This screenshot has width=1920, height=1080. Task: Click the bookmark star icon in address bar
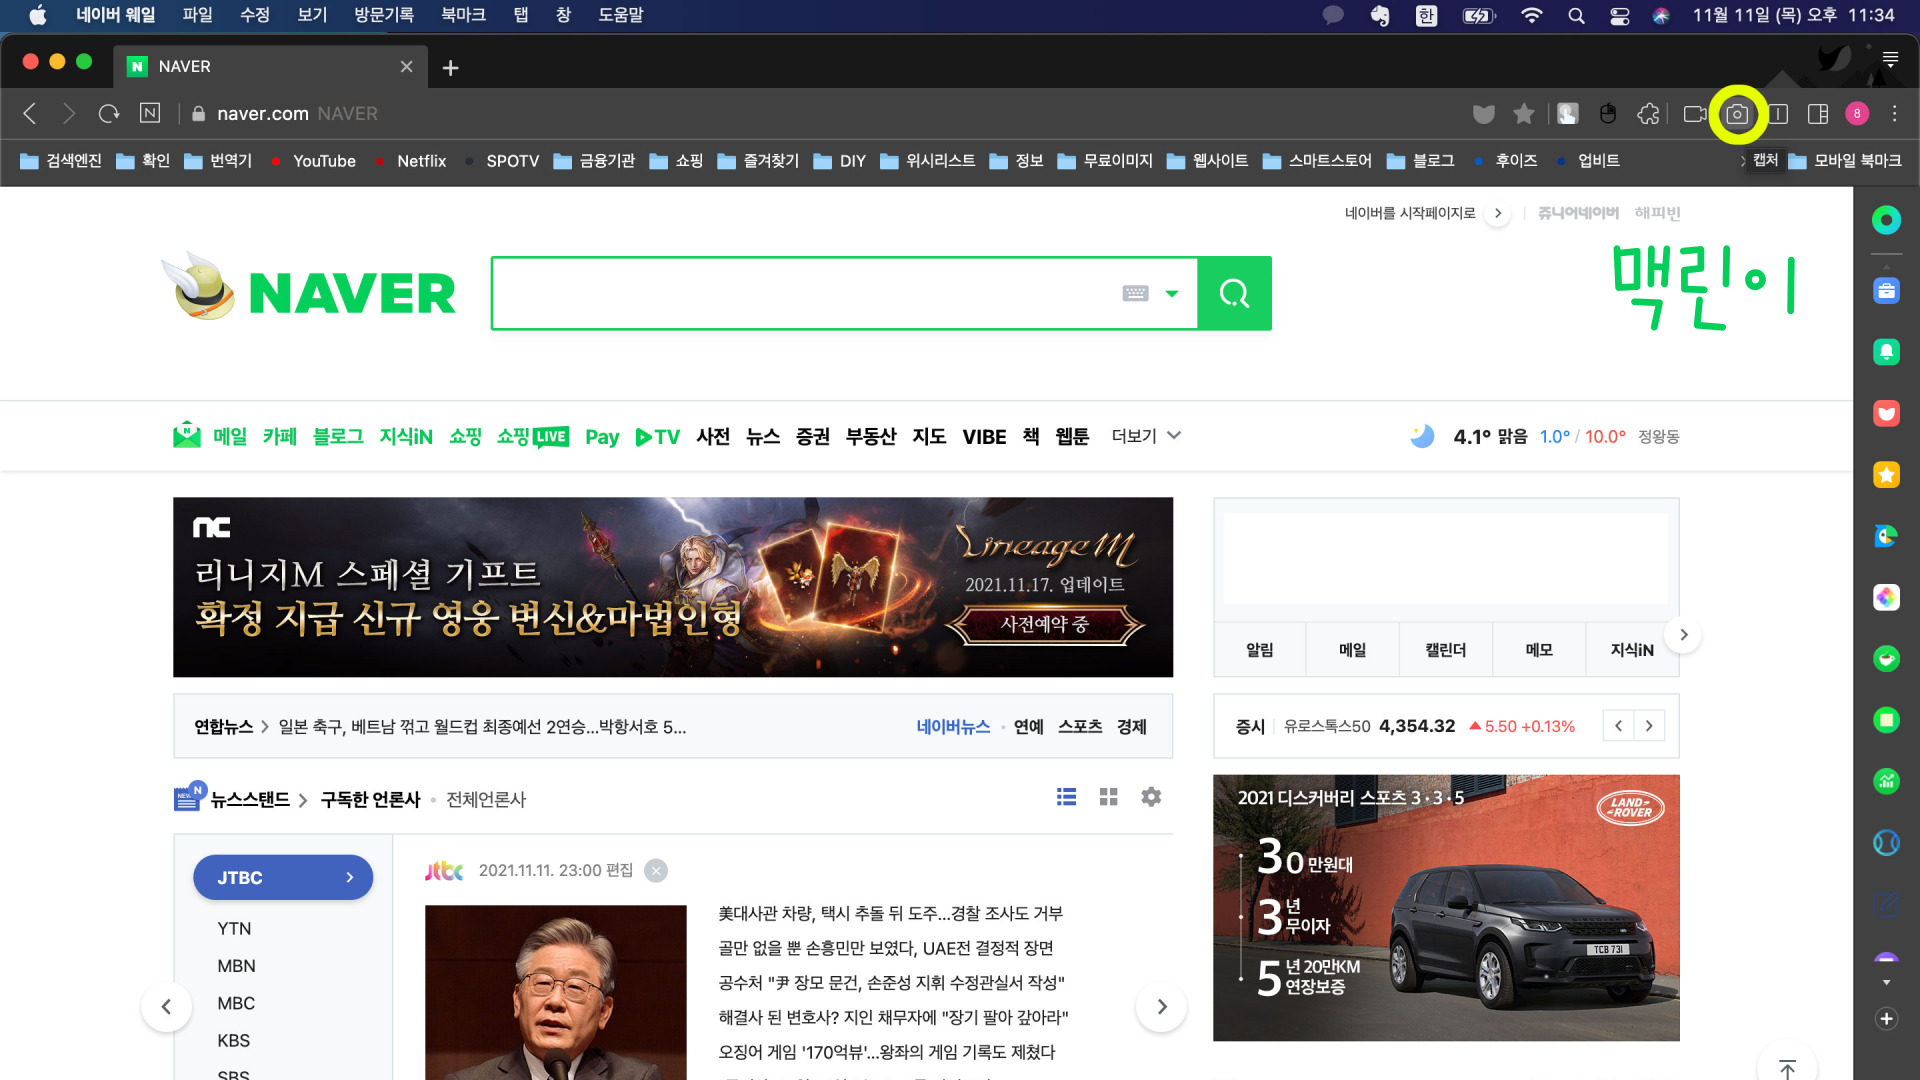(x=1524, y=114)
